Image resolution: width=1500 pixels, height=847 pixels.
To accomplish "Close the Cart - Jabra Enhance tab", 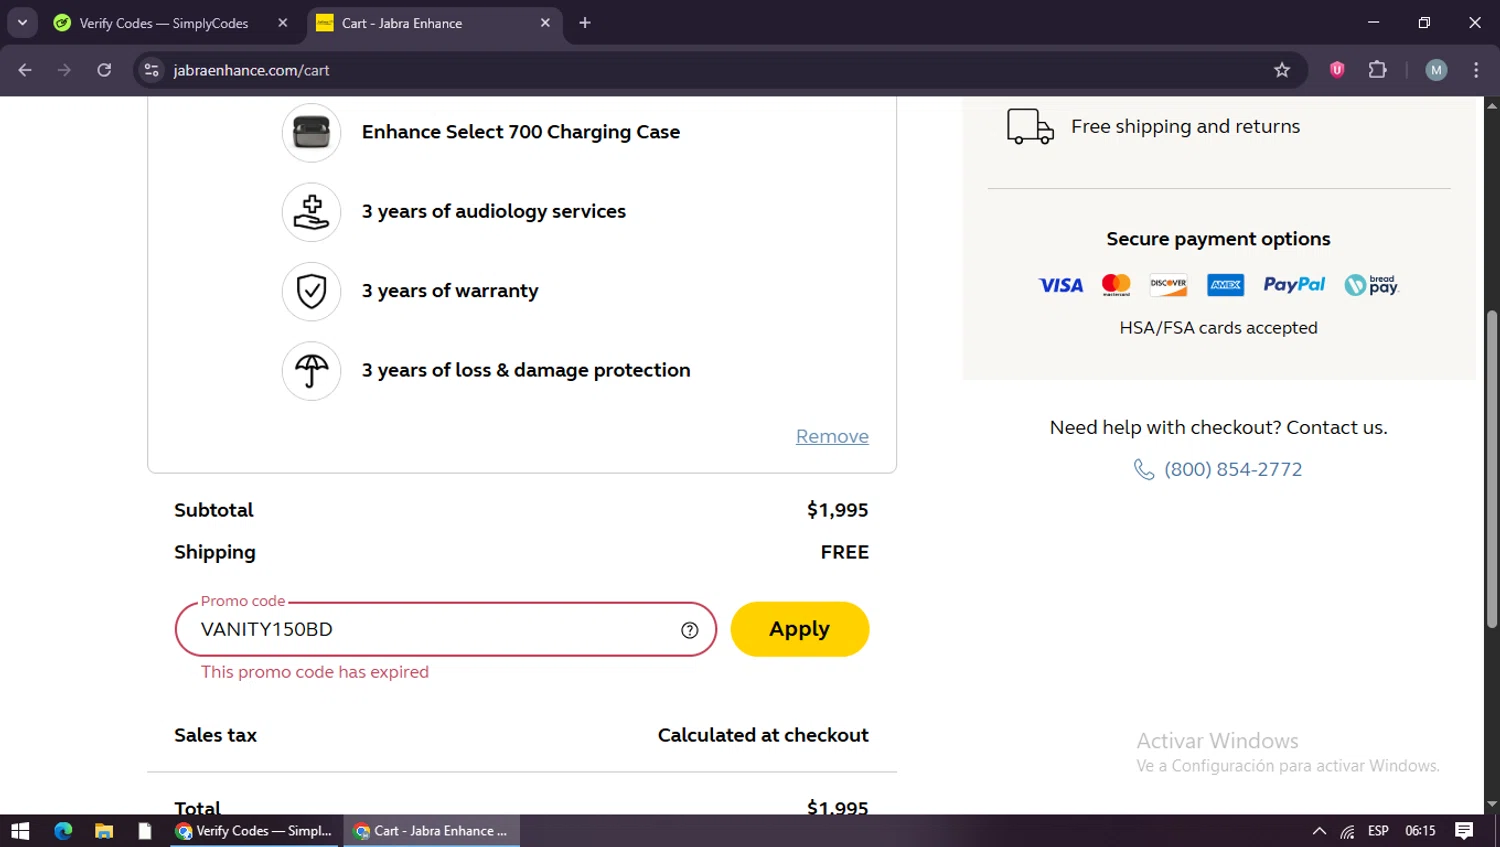I will point(545,23).
